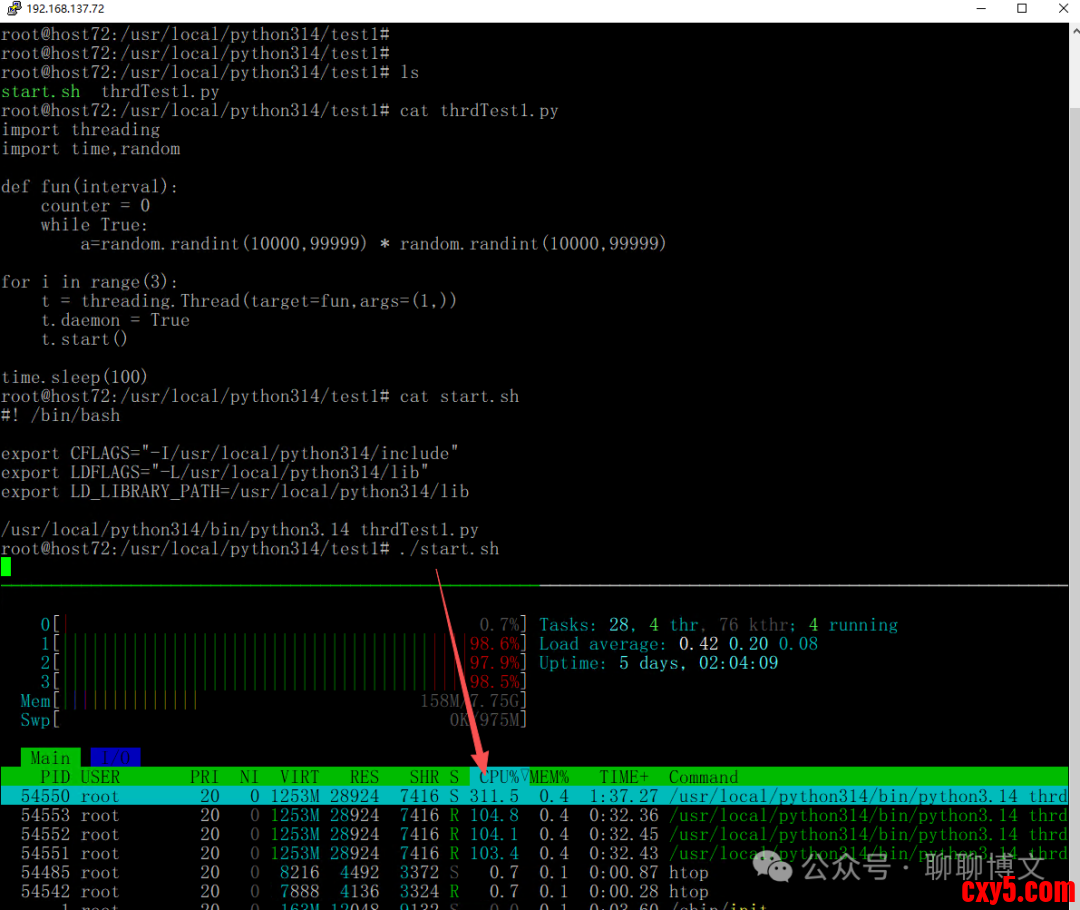1080x910 pixels.
Task: Sort processes by the CPU% column
Action: pos(499,777)
